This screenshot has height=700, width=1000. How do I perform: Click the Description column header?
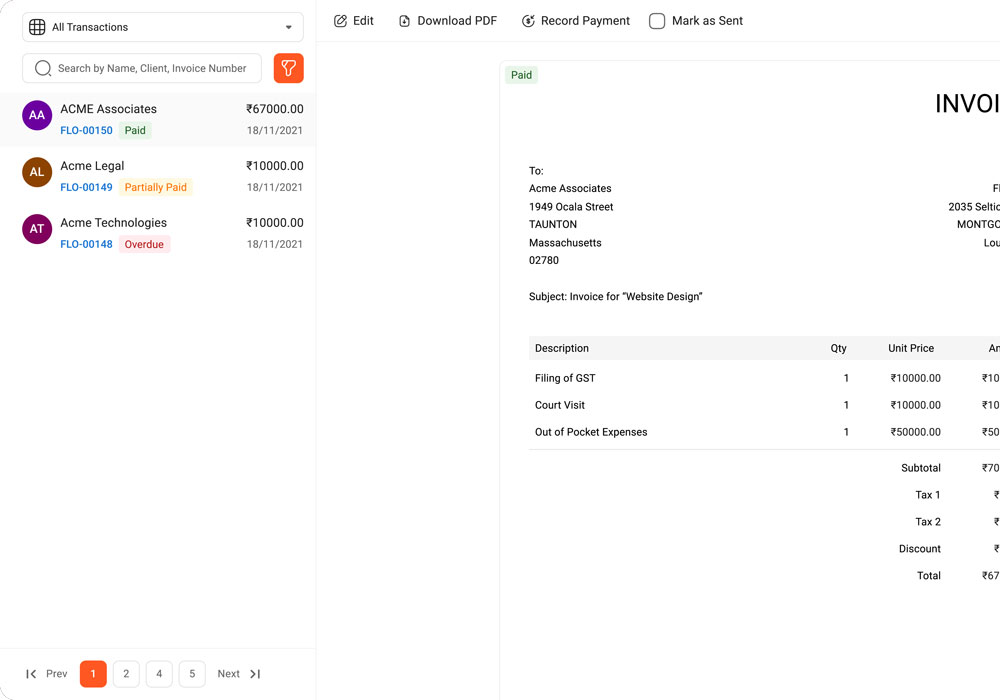[x=562, y=348]
